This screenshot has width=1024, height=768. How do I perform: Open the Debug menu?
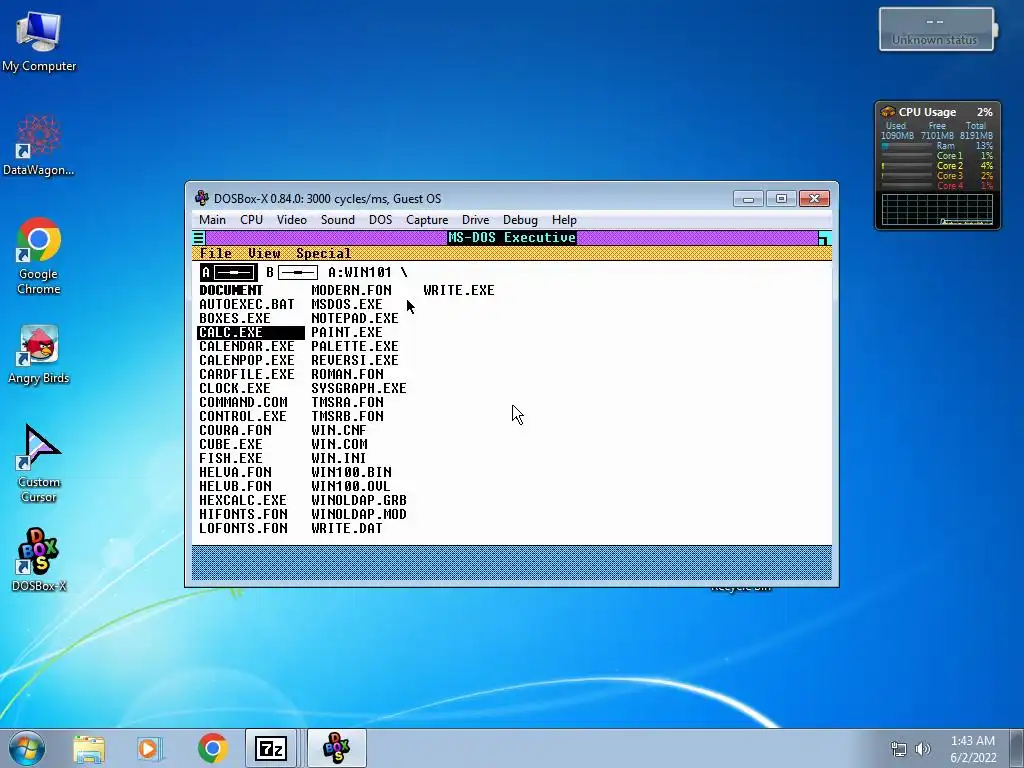(520, 220)
